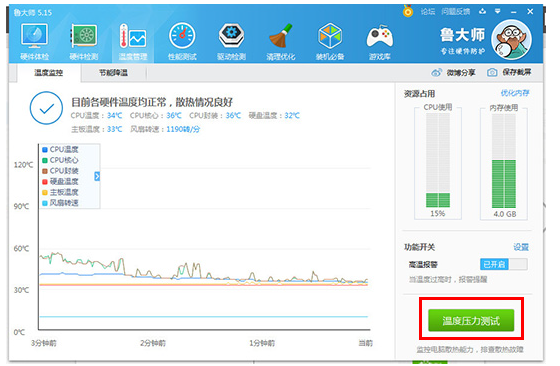560x366 pixels.
Task: Toggle the 高温报警 已开启 switch
Action: coord(504,264)
